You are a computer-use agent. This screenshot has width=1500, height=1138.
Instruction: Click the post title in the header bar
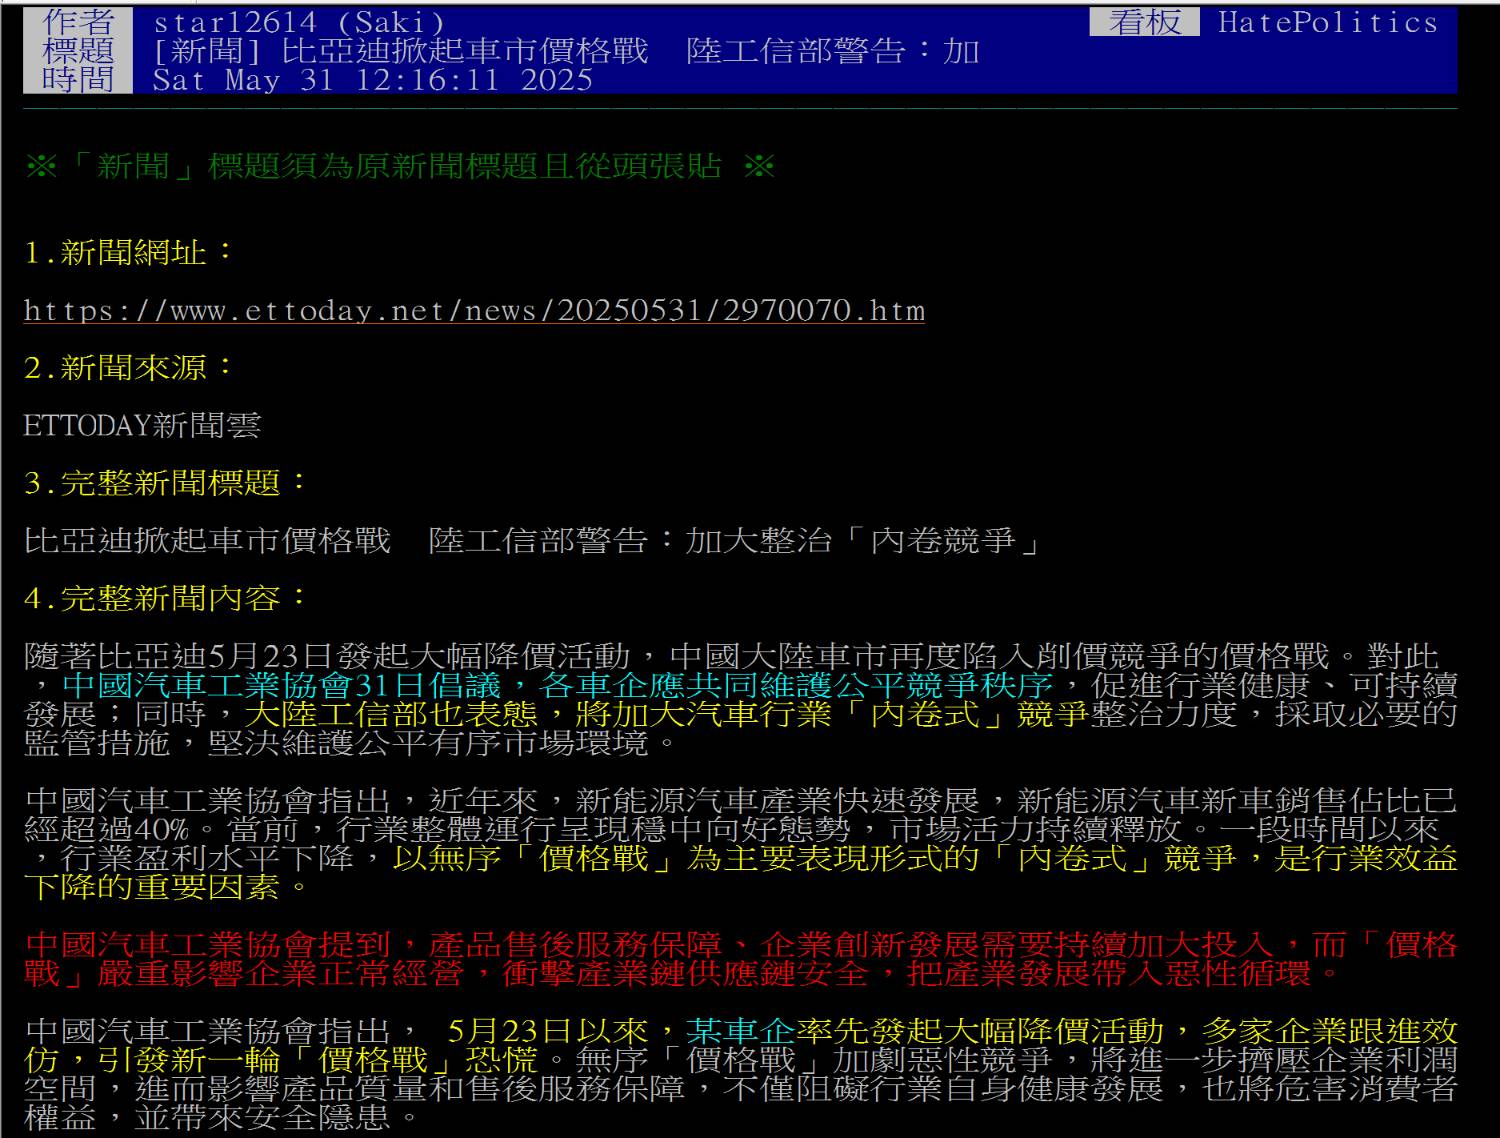(566, 51)
